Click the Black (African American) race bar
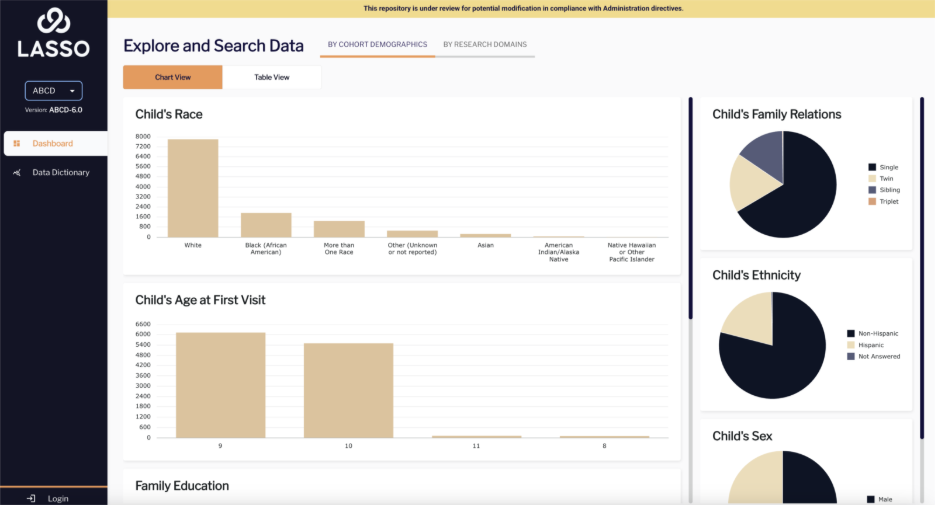 266,225
